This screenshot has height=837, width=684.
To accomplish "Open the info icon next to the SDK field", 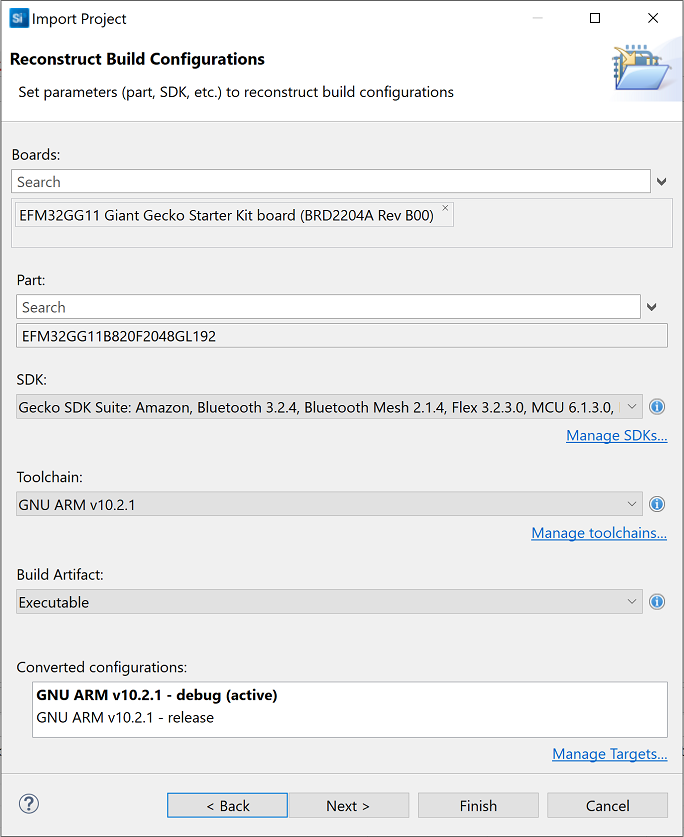I will click(657, 407).
